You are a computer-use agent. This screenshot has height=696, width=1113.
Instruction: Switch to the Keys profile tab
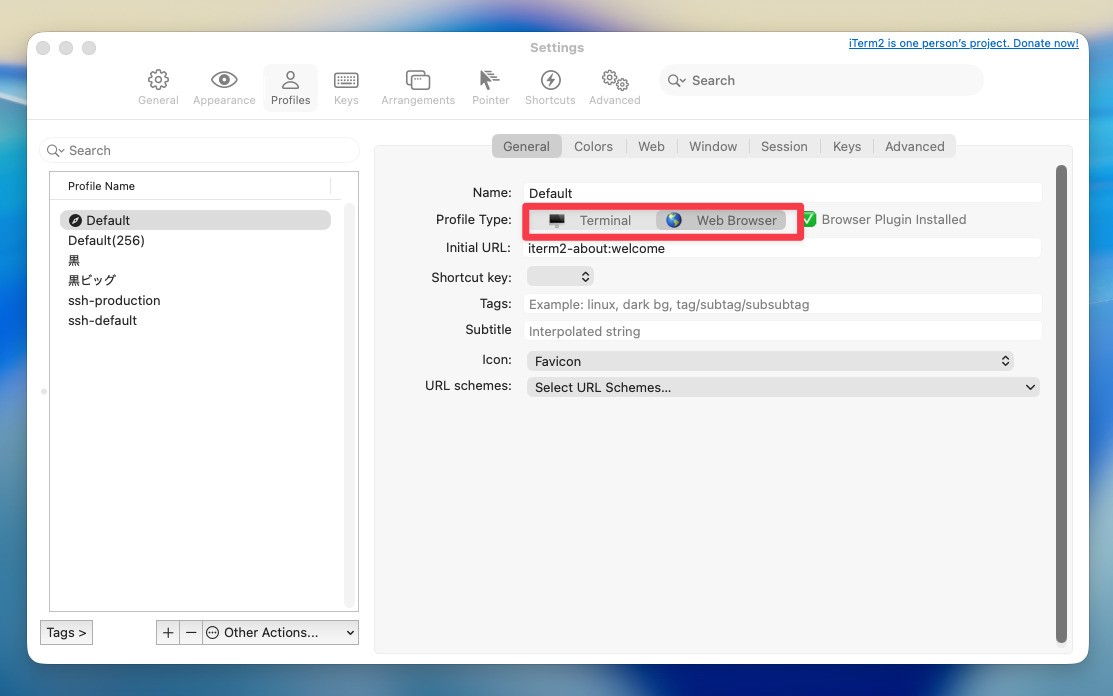[847, 146]
